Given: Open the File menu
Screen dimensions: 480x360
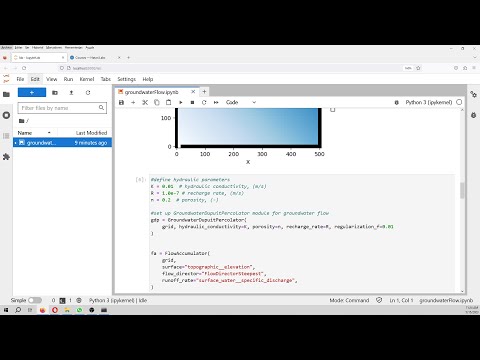Looking at the screenshot, I should pos(20,79).
